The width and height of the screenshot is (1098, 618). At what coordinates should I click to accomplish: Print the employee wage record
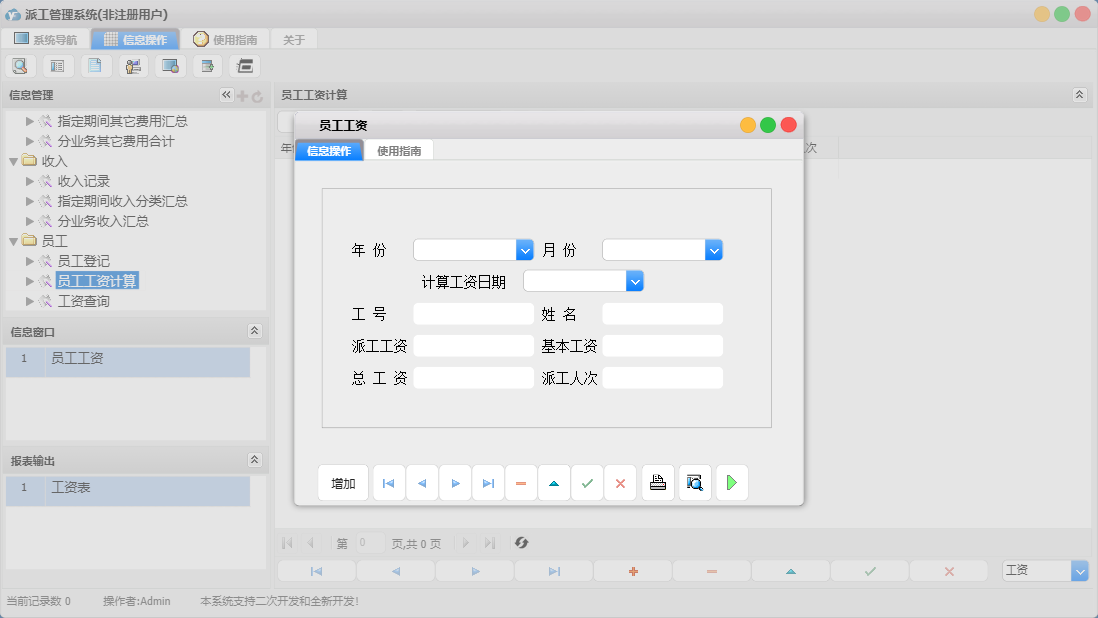tap(658, 482)
